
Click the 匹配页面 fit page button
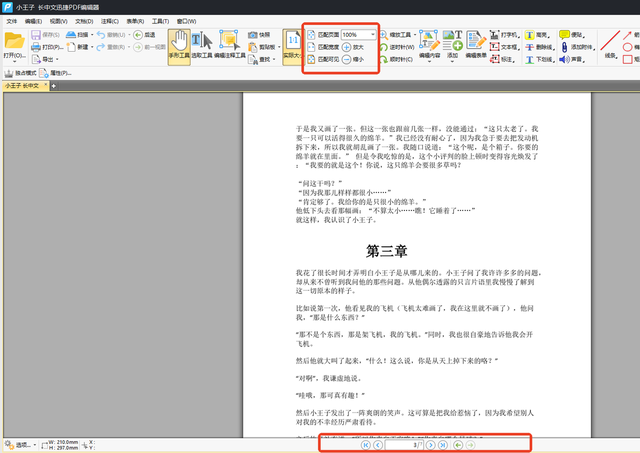(323, 35)
